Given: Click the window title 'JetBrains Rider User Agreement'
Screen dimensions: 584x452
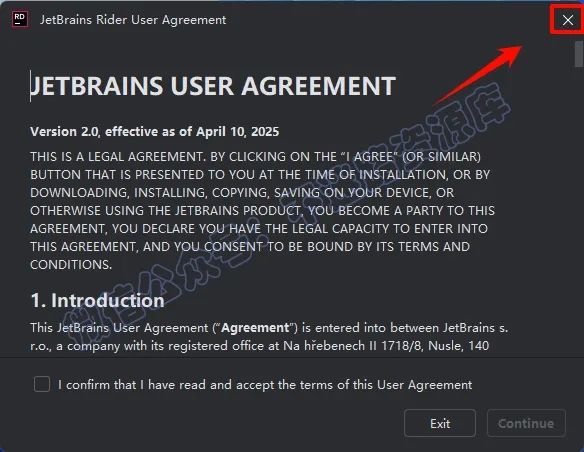Looking at the screenshot, I should click(x=133, y=20).
